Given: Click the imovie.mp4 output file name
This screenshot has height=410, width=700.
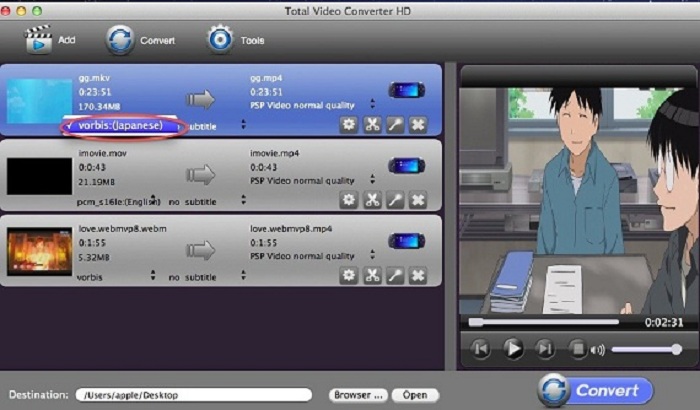Looking at the screenshot, I should pyautogui.click(x=275, y=153).
